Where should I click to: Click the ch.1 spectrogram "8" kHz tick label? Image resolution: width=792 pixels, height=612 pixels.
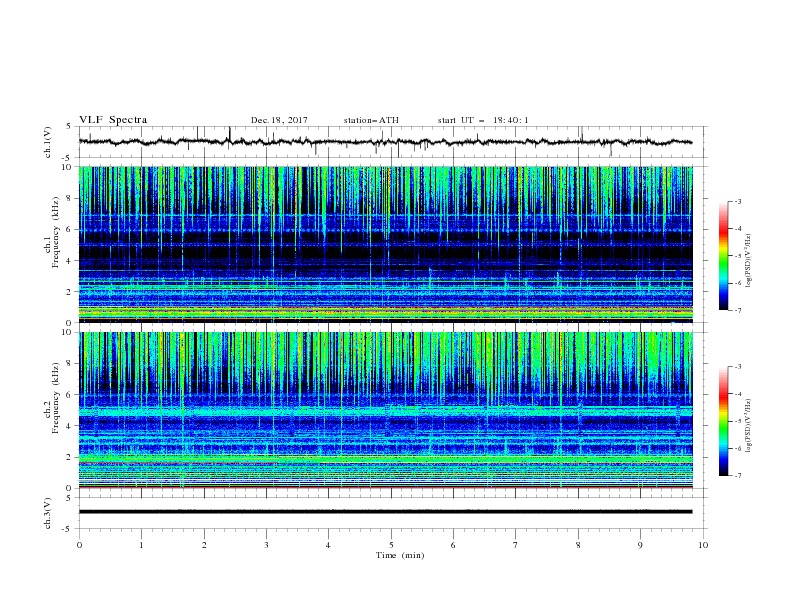point(70,198)
